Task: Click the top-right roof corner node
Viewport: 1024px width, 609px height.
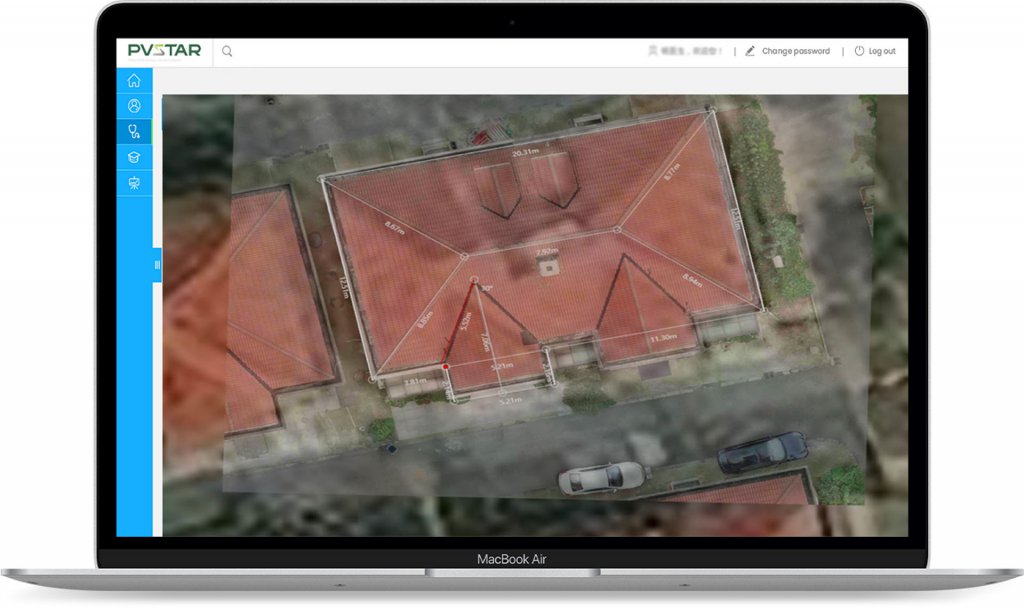Action: (712, 109)
